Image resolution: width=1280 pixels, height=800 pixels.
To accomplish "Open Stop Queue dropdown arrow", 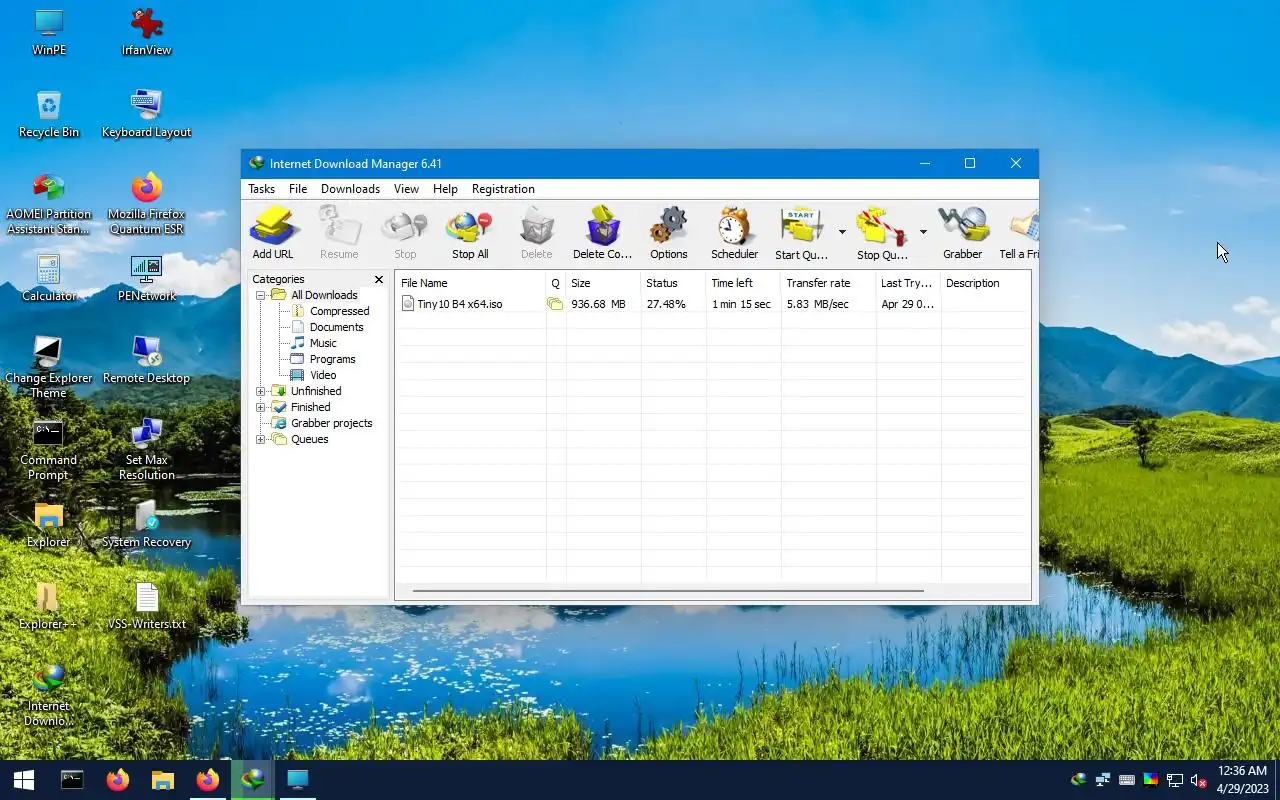I will 923,232.
